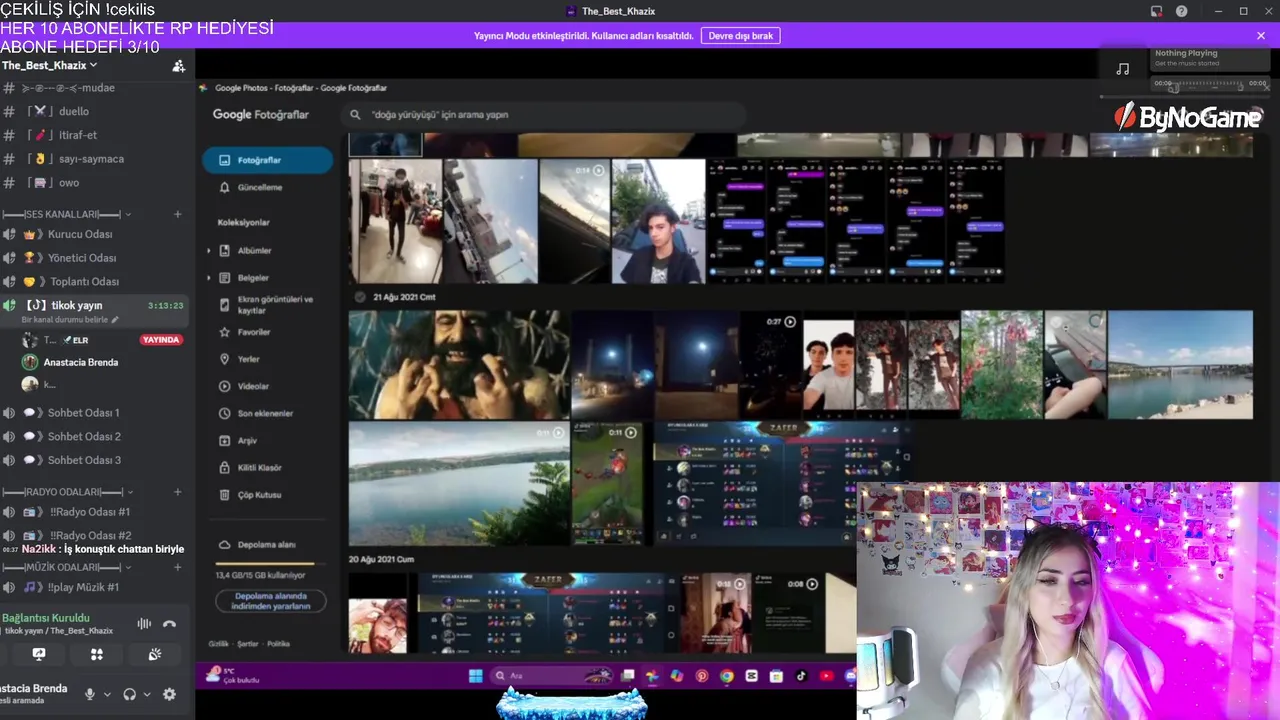Click YAYINDA live badge
The image size is (1280, 720).
(x=161, y=340)
